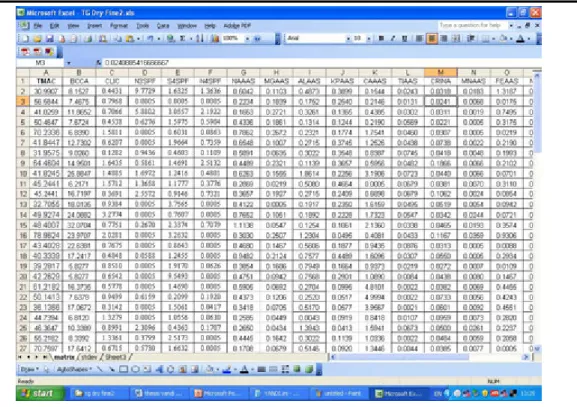Click the first Adobe PDF convert icon
The width and height of the screenshot is (577, 407).
click(25, 52)
